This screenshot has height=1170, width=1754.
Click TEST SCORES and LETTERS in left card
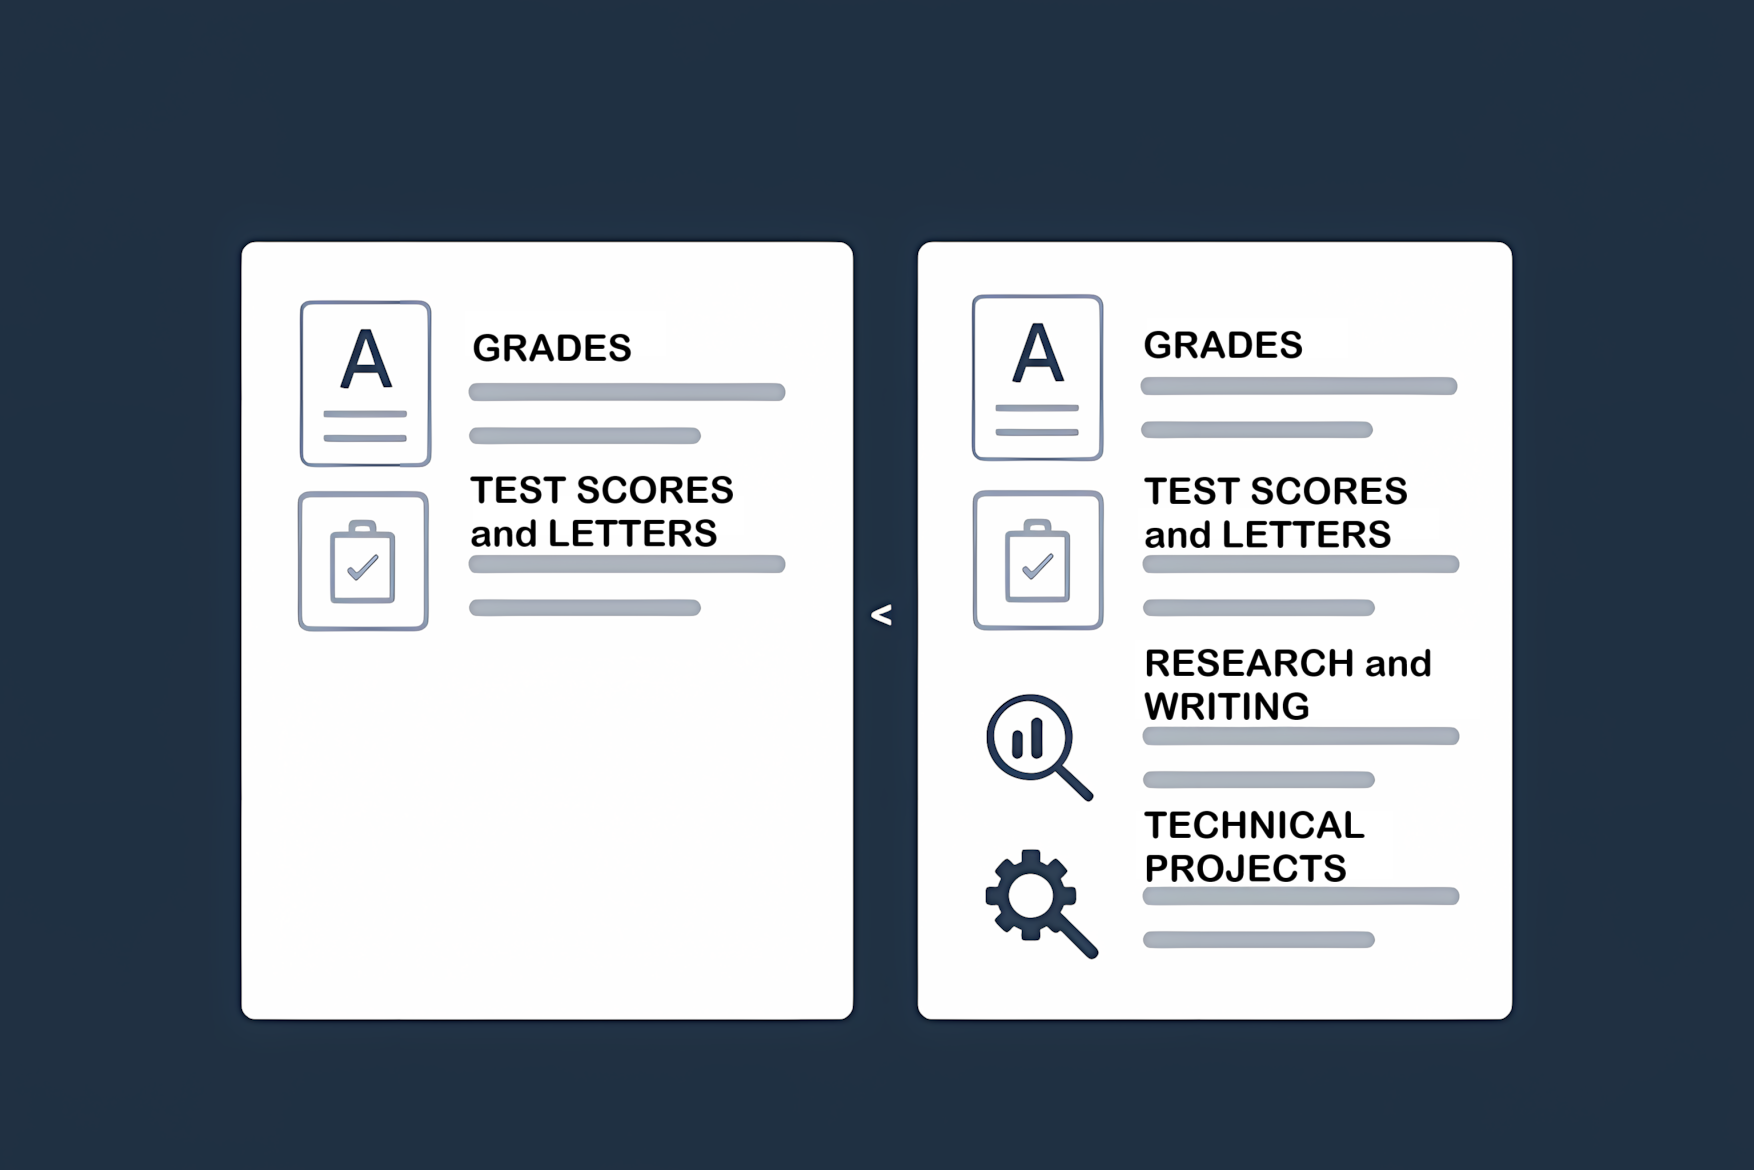pyautogui.click(x=602, y=511)
